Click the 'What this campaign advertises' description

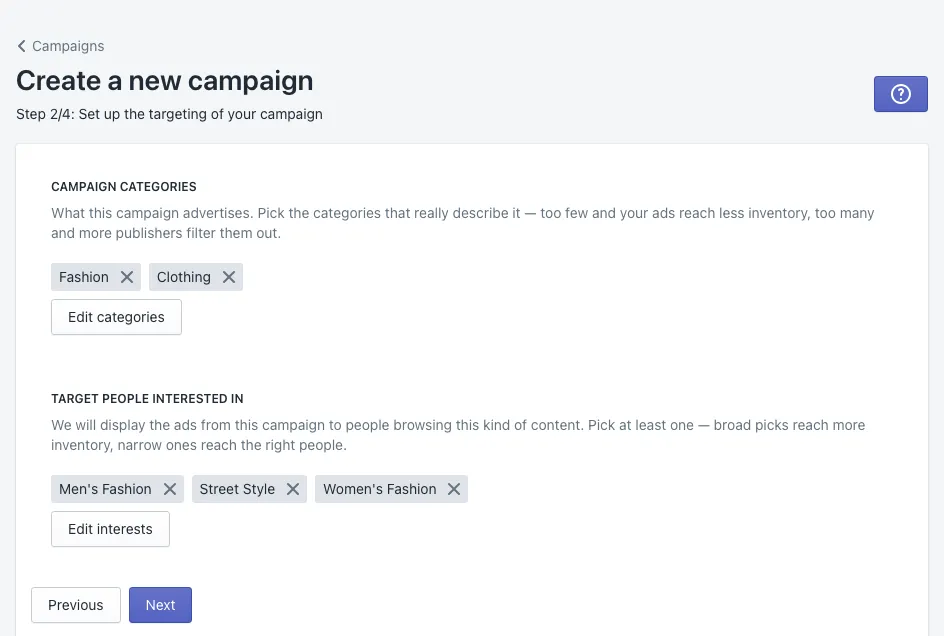tap(462, 223)
